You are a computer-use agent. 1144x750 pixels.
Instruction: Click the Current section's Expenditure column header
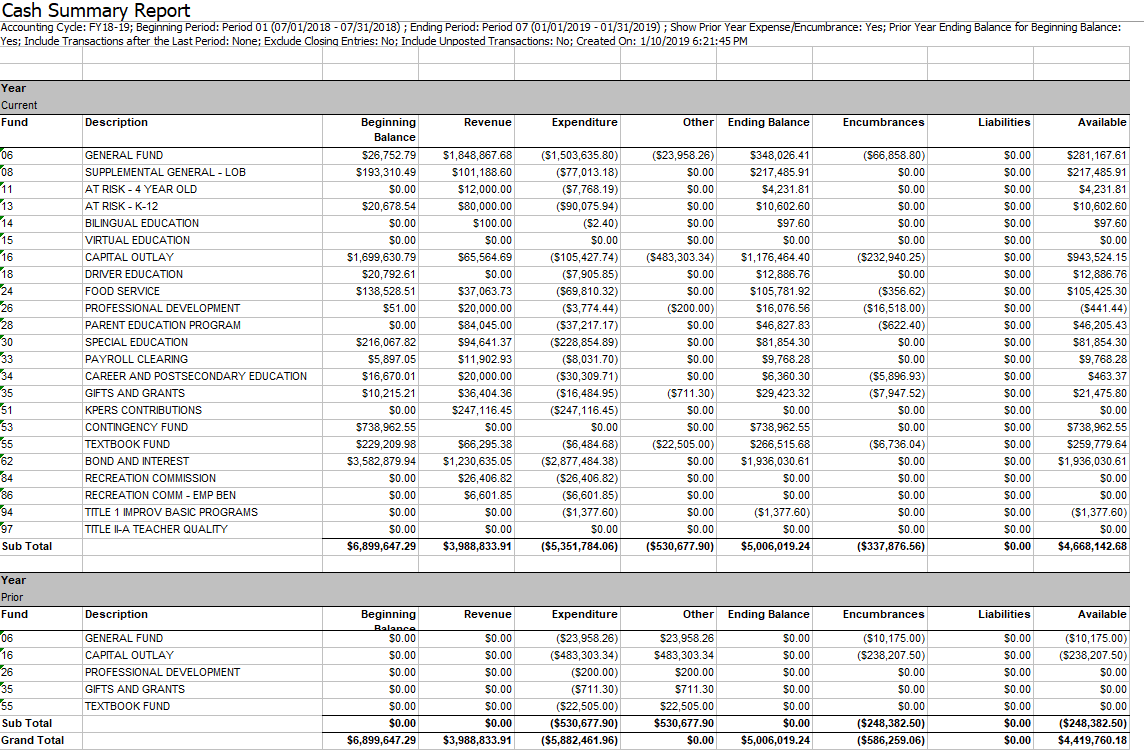point(584,123)
